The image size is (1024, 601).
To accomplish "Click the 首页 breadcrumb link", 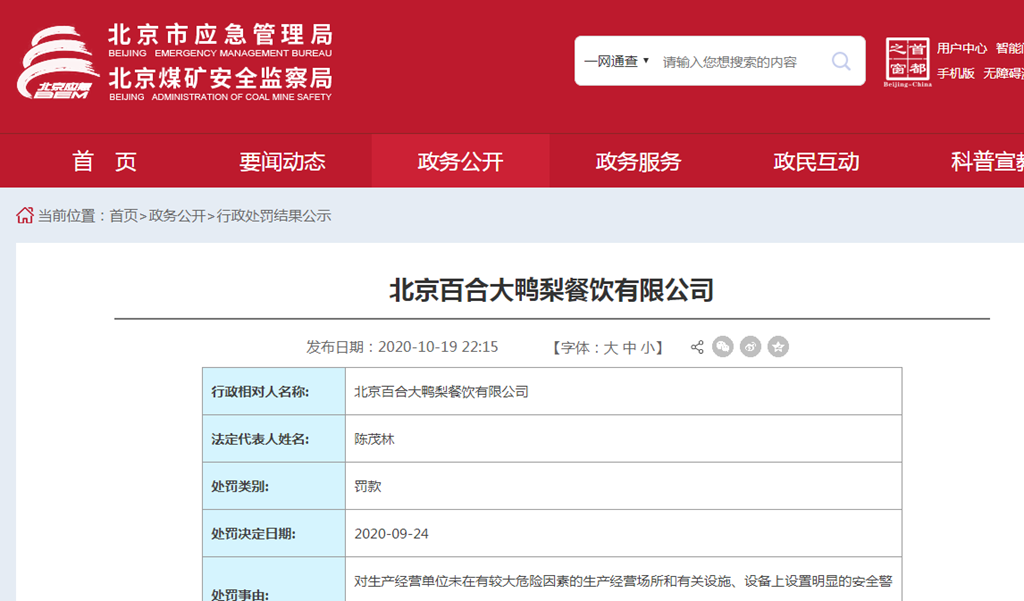I will [123, 216].
